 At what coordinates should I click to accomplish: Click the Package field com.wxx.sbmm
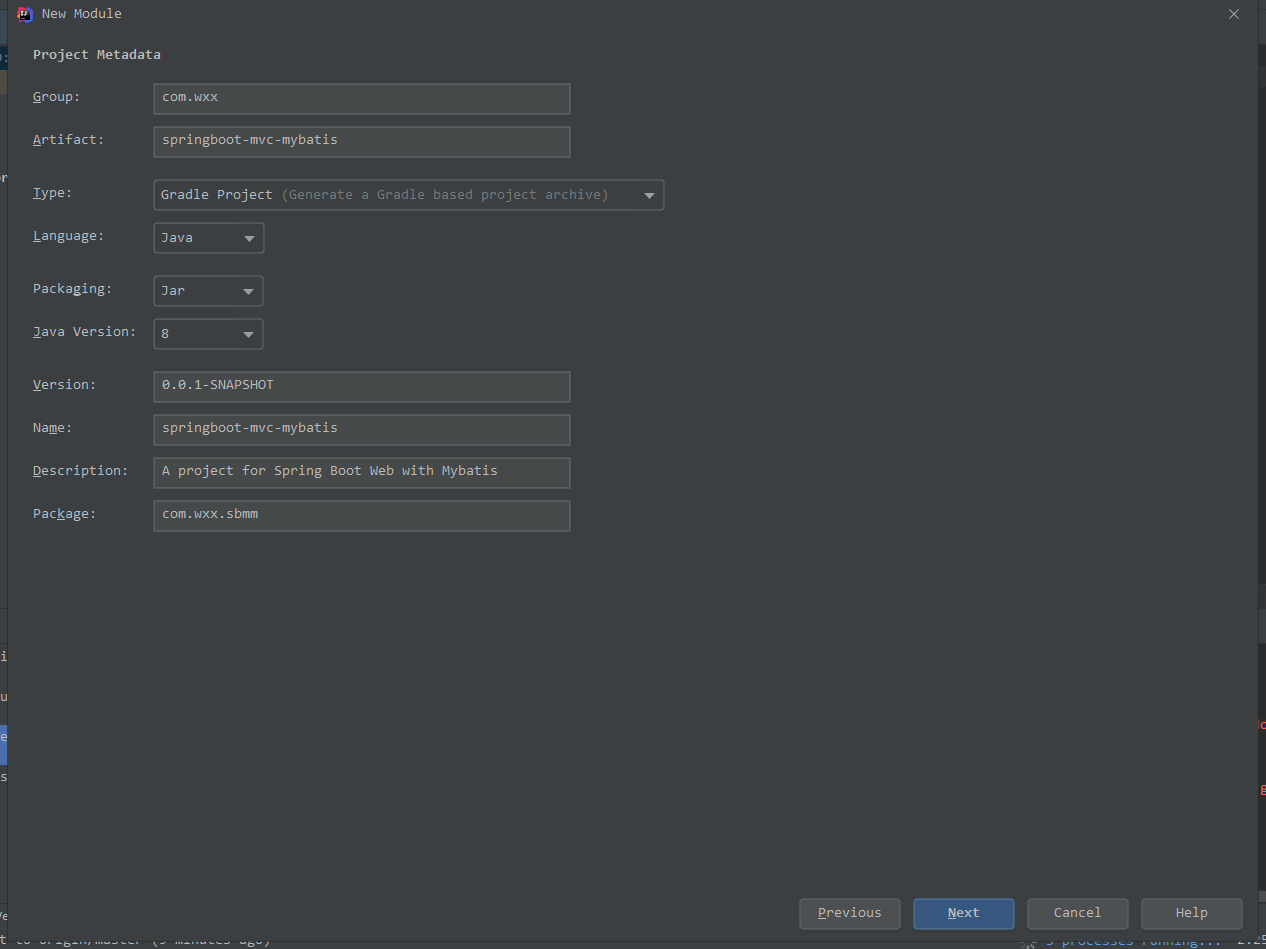click(361, 515)
